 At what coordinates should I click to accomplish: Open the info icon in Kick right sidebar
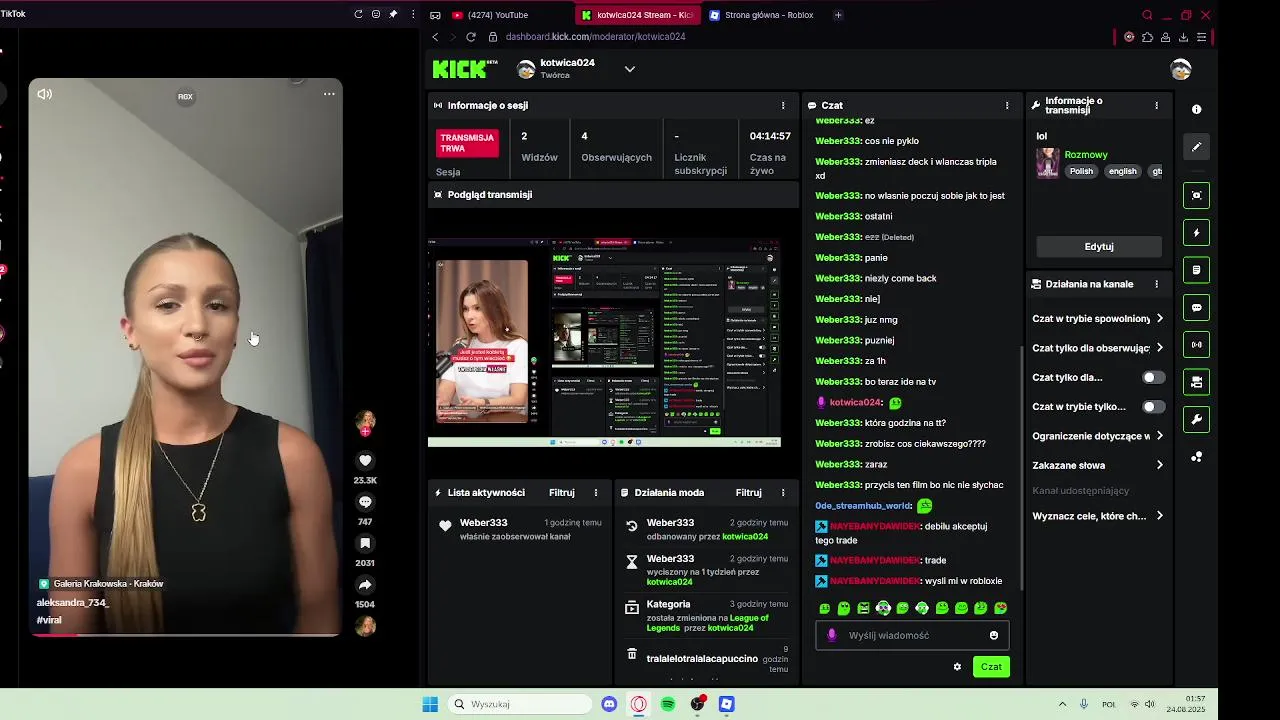click(1197, 109)
